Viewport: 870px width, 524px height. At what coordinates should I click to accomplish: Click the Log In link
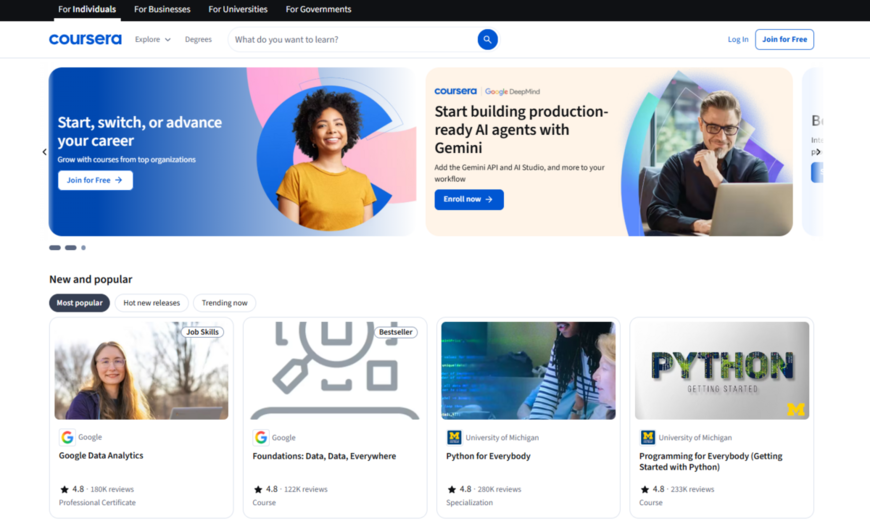738,39
